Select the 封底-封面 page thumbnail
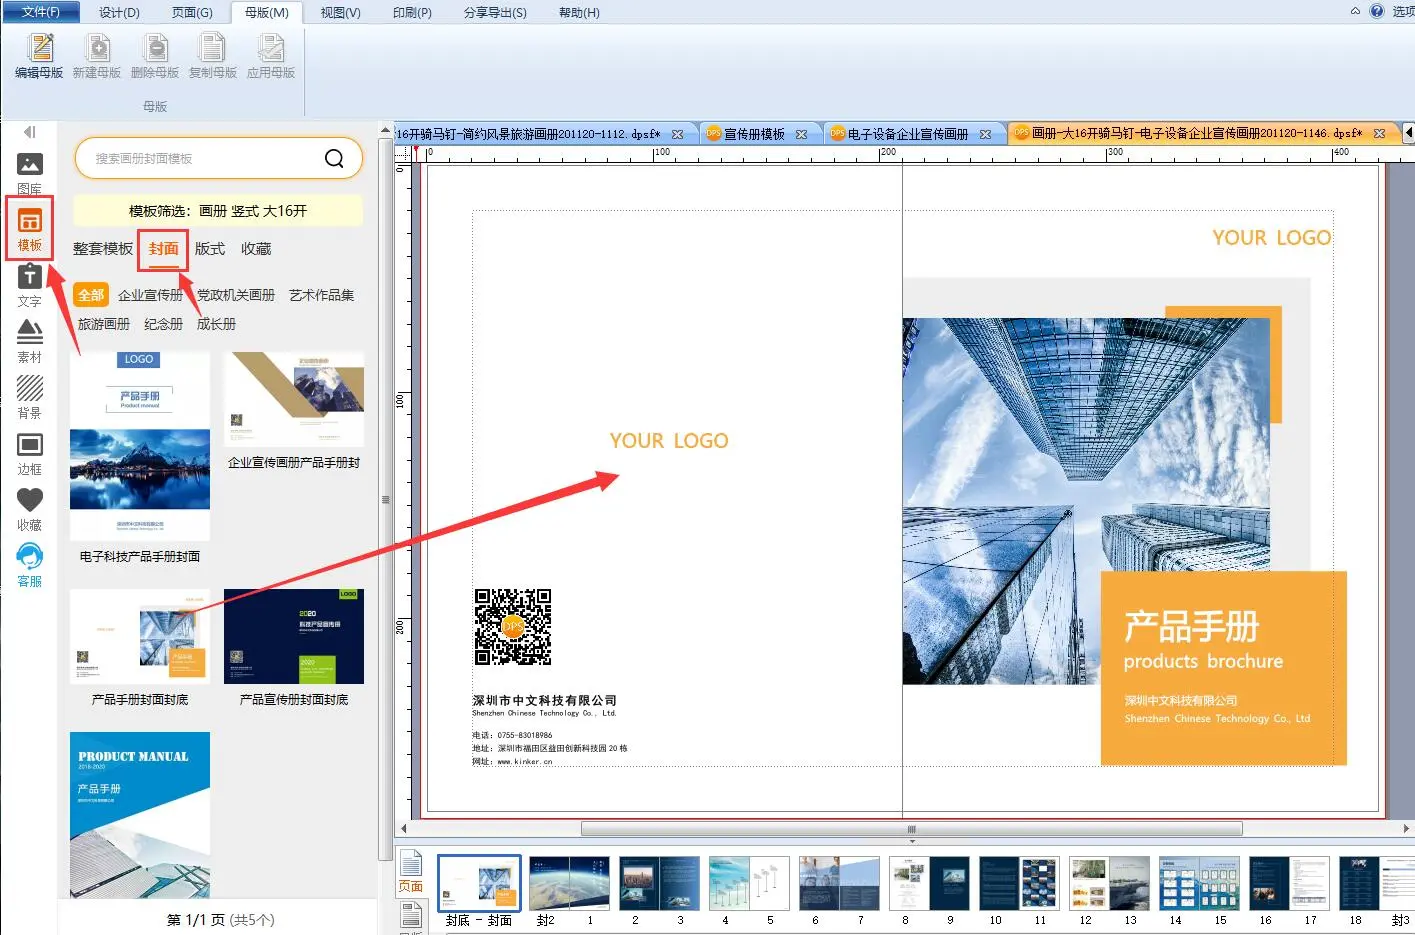1415x935 pixels. click(x=479, y=883)
